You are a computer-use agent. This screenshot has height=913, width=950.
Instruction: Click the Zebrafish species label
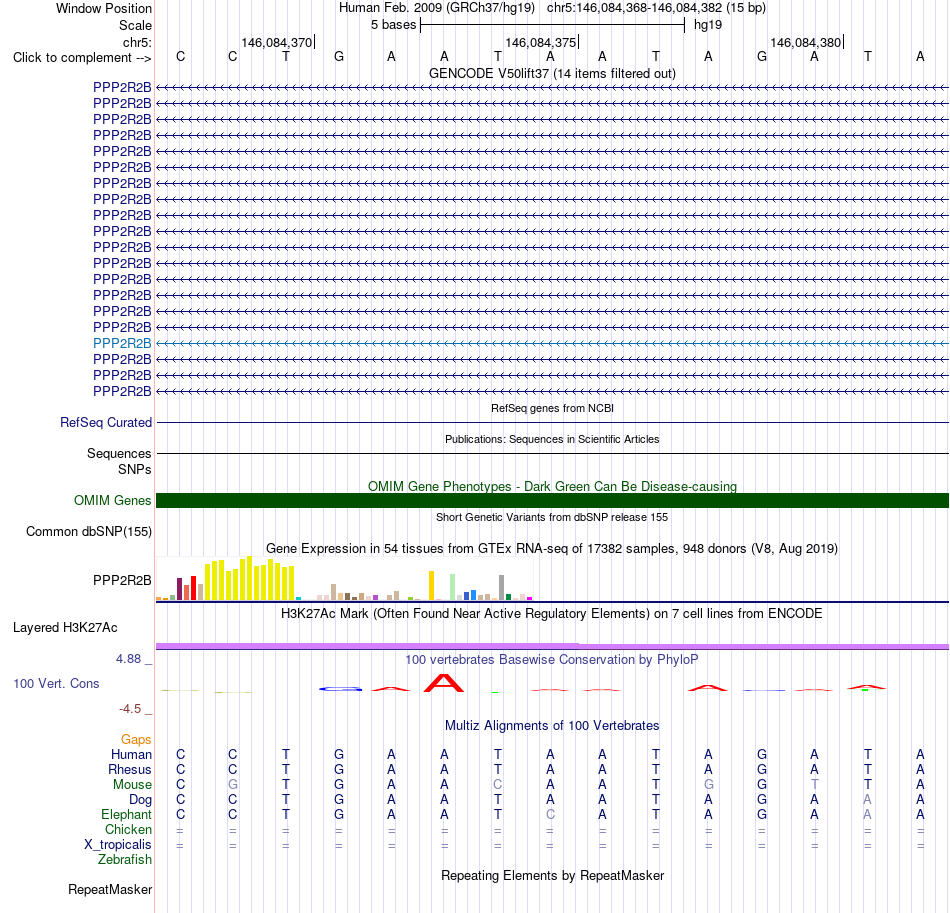[125, 860]
